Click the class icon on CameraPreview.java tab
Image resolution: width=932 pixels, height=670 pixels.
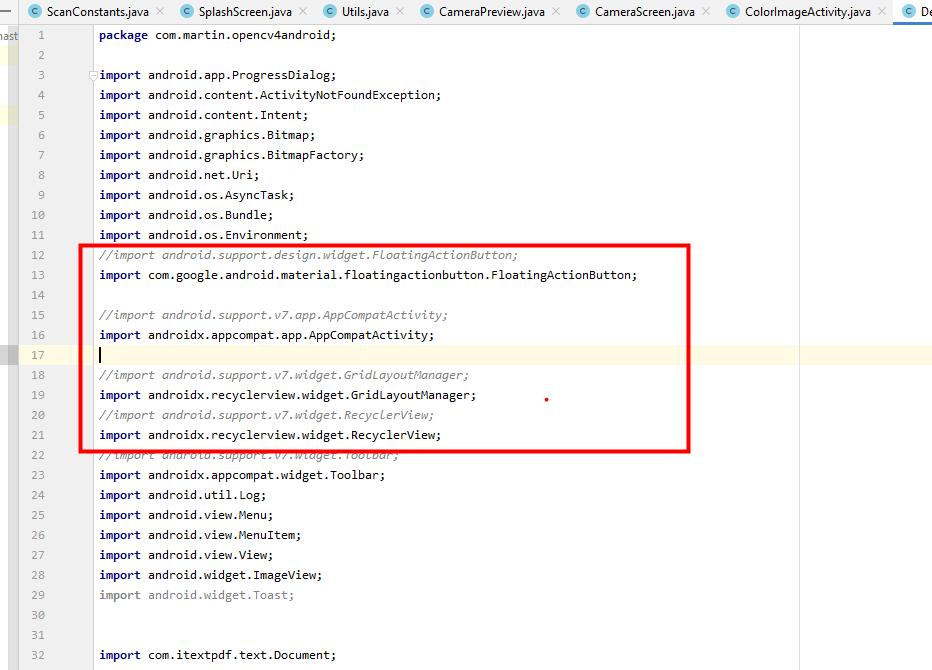click(427, 11)
